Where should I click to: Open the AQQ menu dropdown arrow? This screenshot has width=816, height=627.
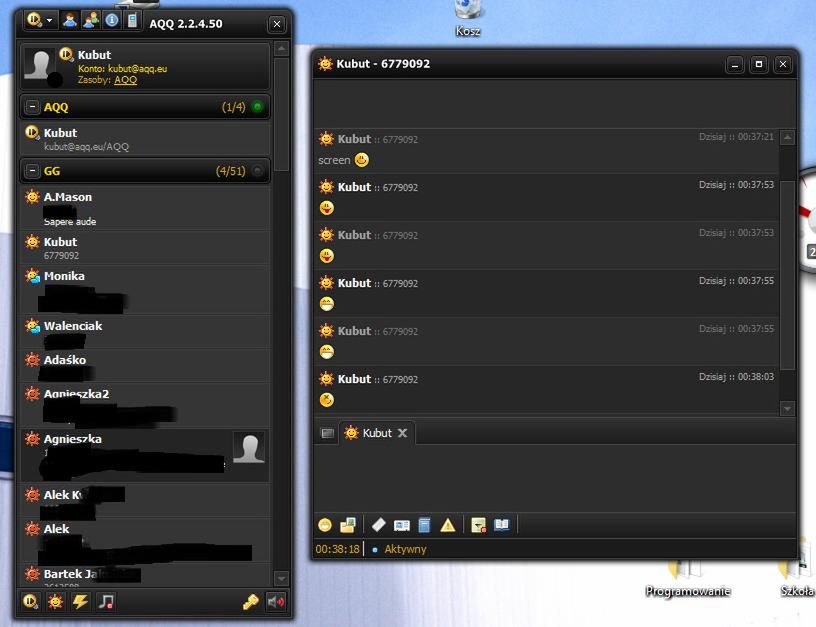pos(49,21)
